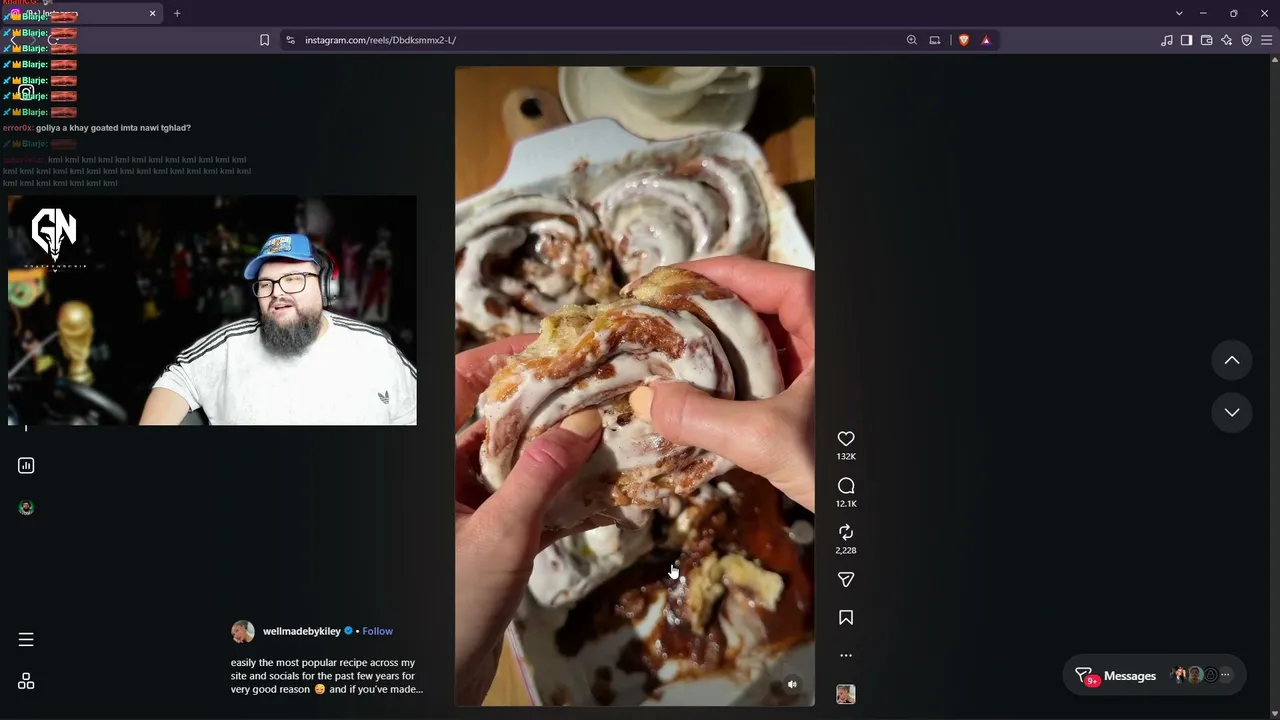Open a new browser tab

(177, 13)
